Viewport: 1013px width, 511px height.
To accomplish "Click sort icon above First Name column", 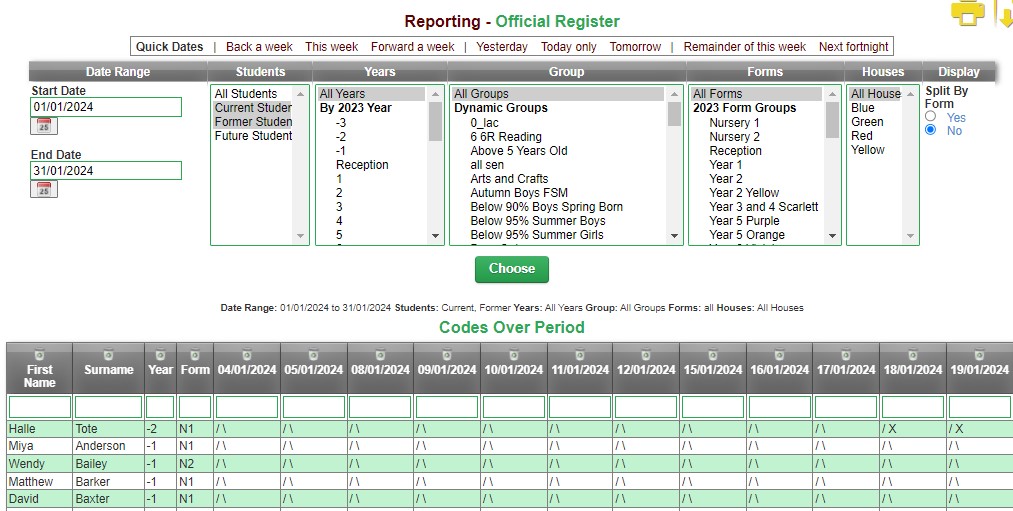I will pyautogui.click(x=39, y=355).
